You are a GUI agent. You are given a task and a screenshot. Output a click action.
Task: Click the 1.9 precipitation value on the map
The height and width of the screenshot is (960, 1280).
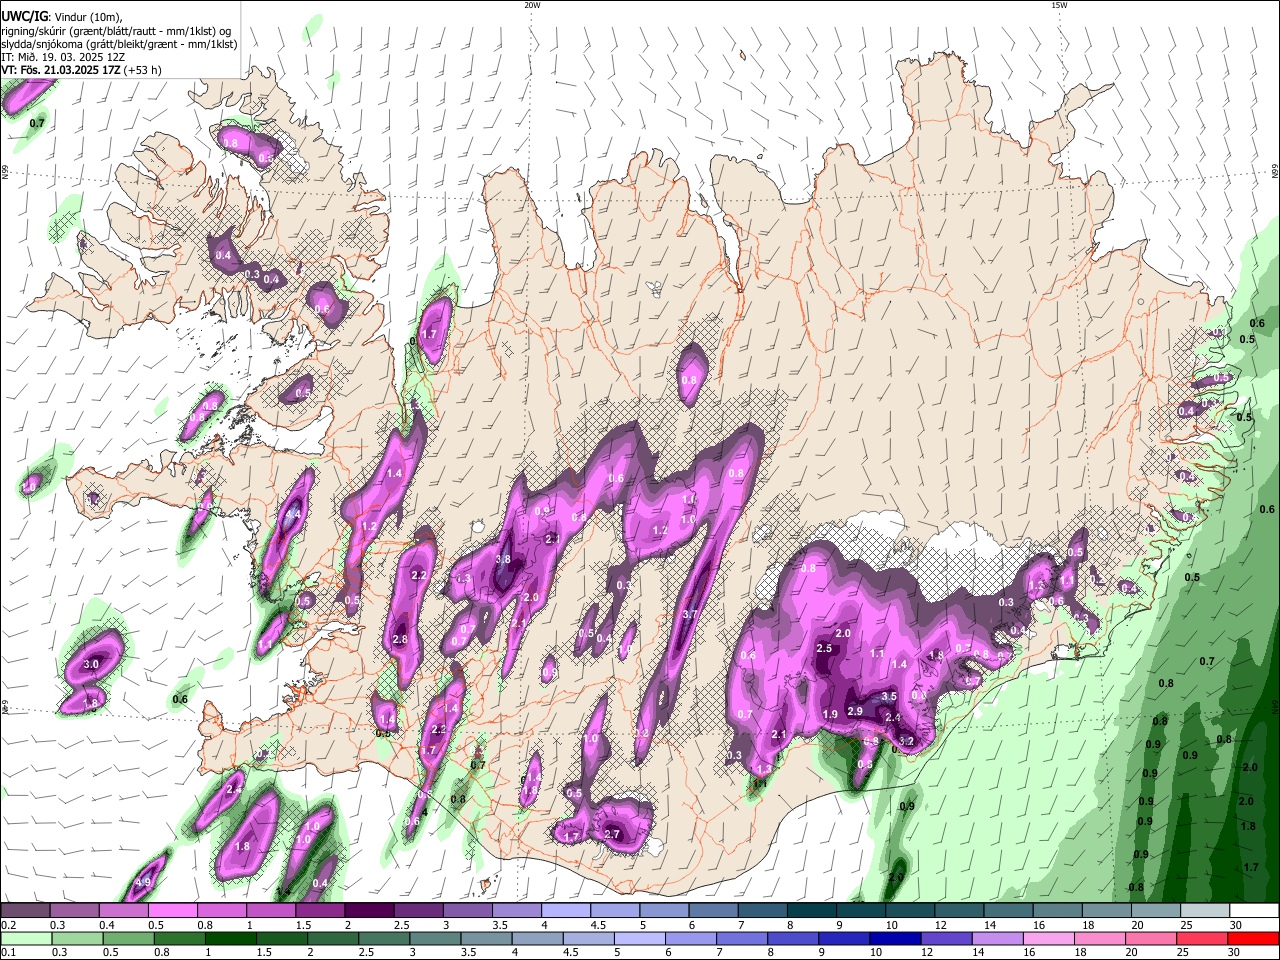click(830, 714)
